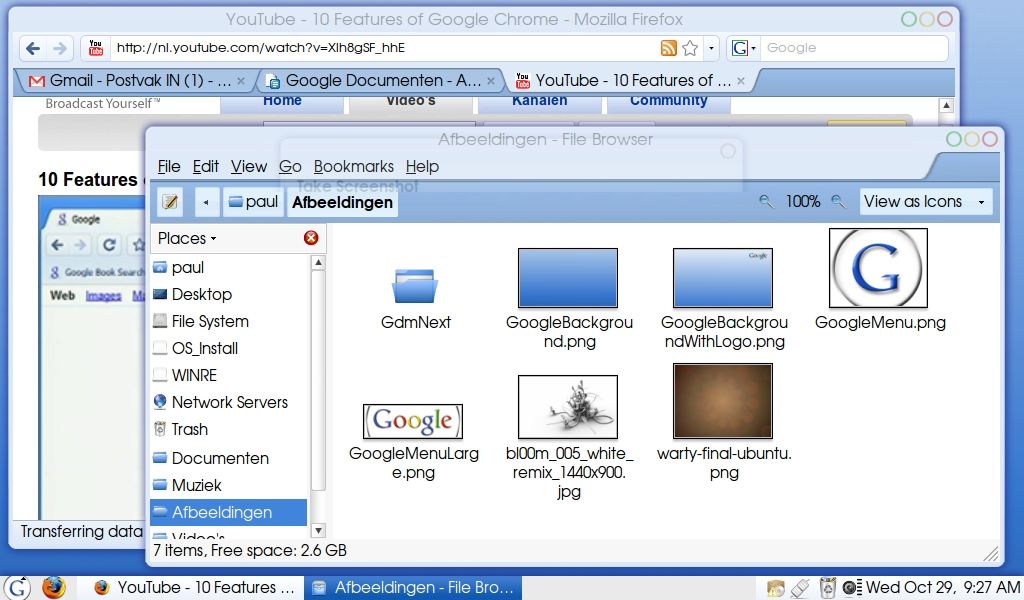Screen dimensions: 1024x600
Task: Bookmark page with the star icon
Action: 690,48
